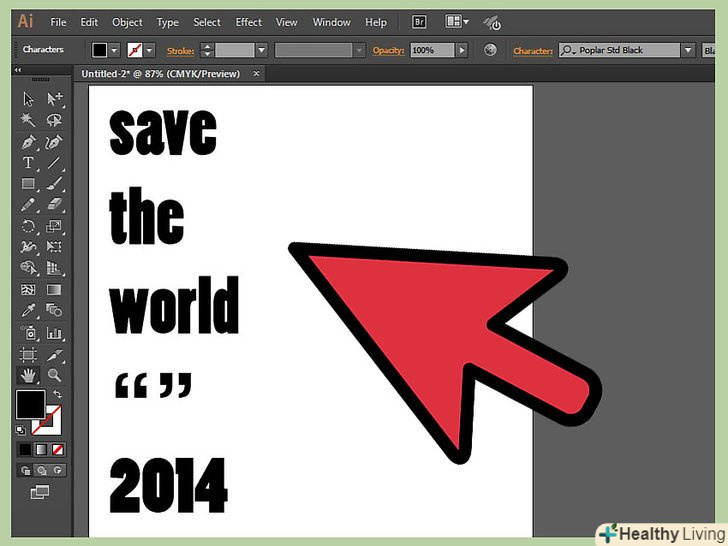The image size is (728, 546).
Task: Select the Type tool
Action: pyautogui.click(x=29, y=162)
